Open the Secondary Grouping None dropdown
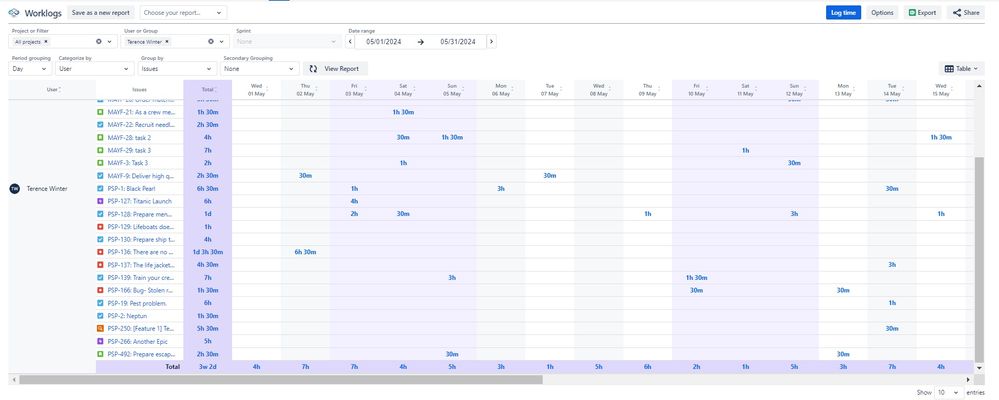 (x=260, y=69)
